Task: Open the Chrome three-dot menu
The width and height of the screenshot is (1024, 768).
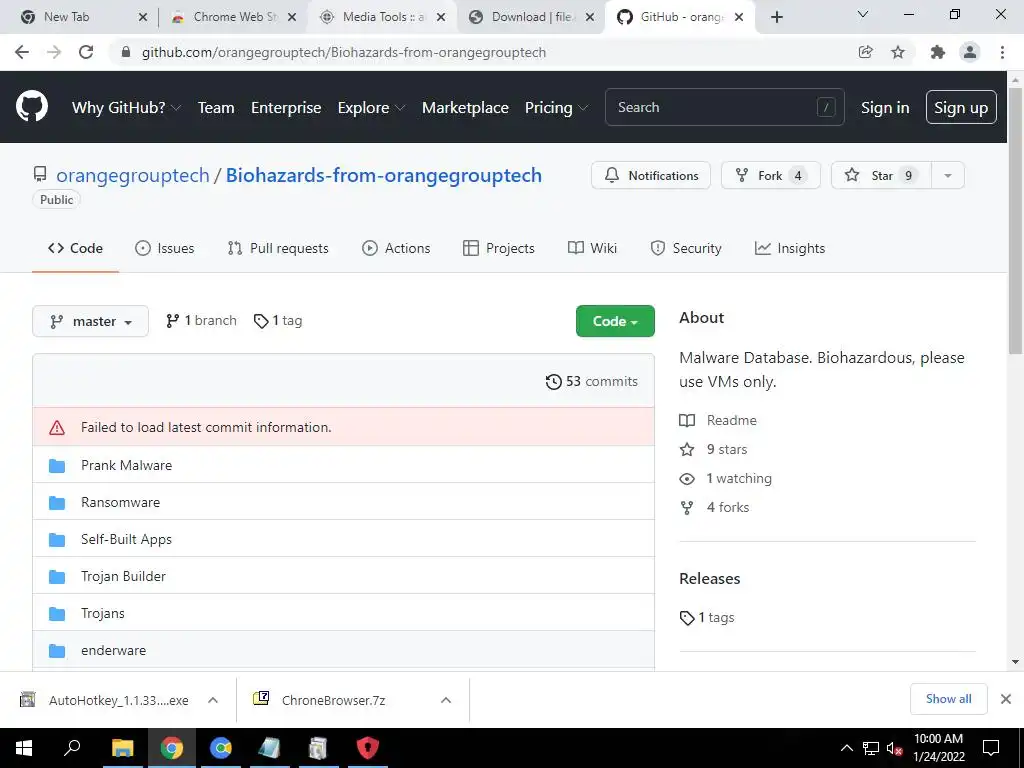Action: coord(1002,52)
